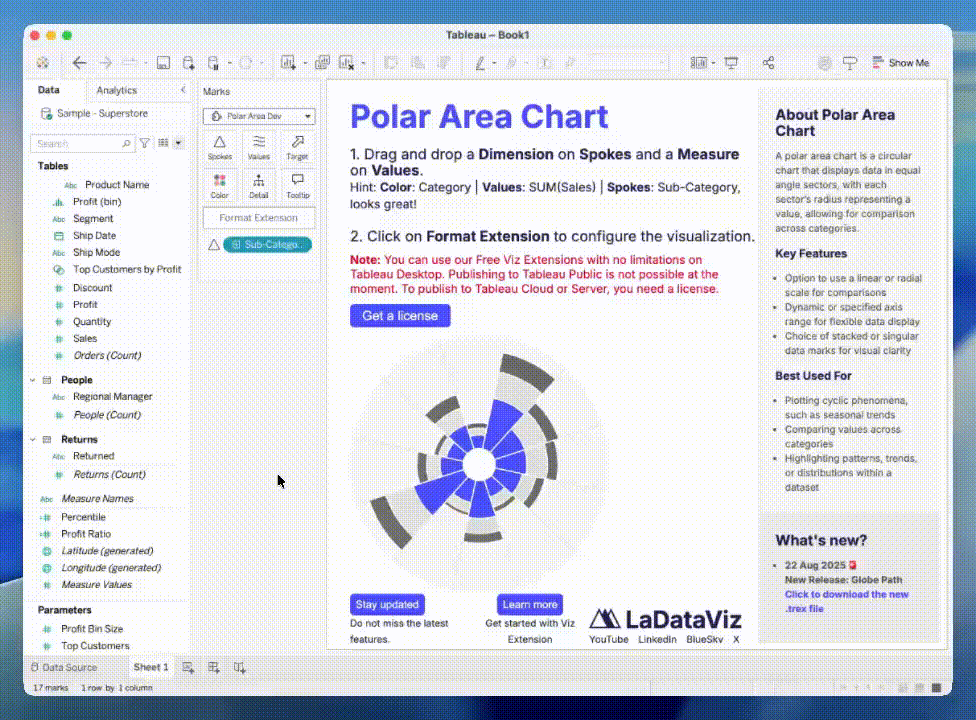The image size is (976, 720).
Task: Click the Color mark card
Action: coord(220,186)
